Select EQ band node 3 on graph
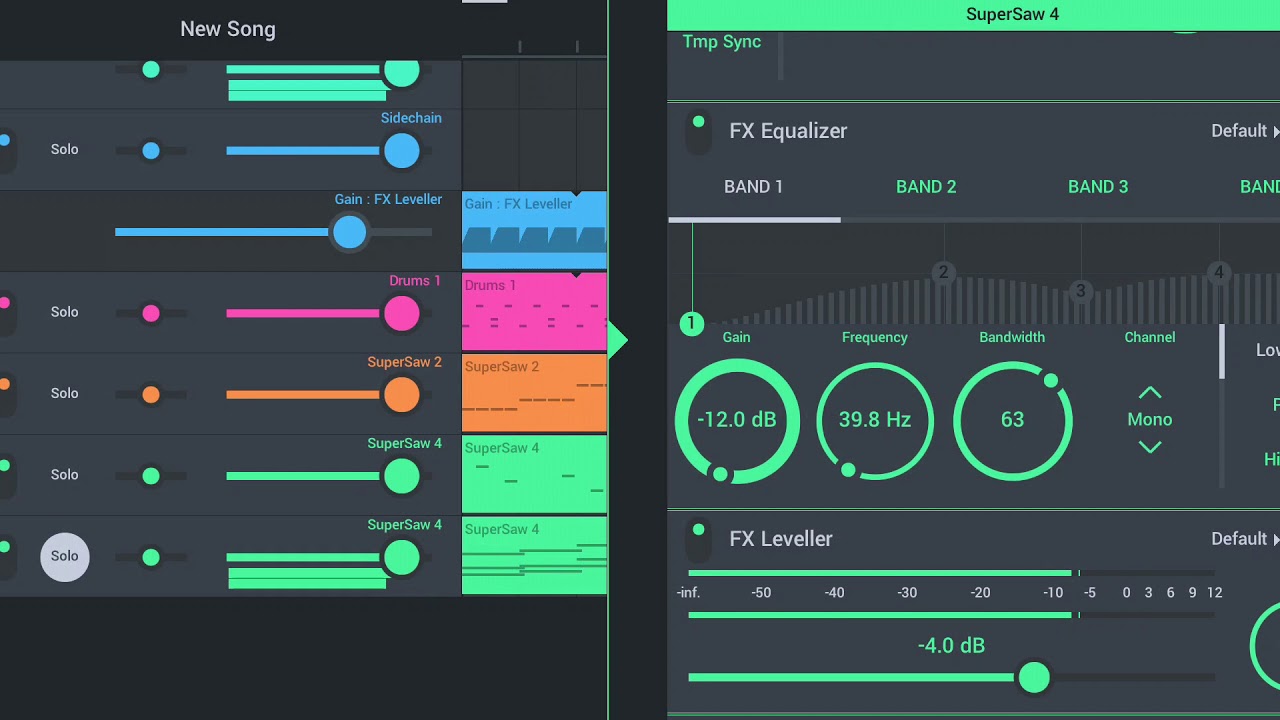 pyautogui.click(x=1080, y=291)
